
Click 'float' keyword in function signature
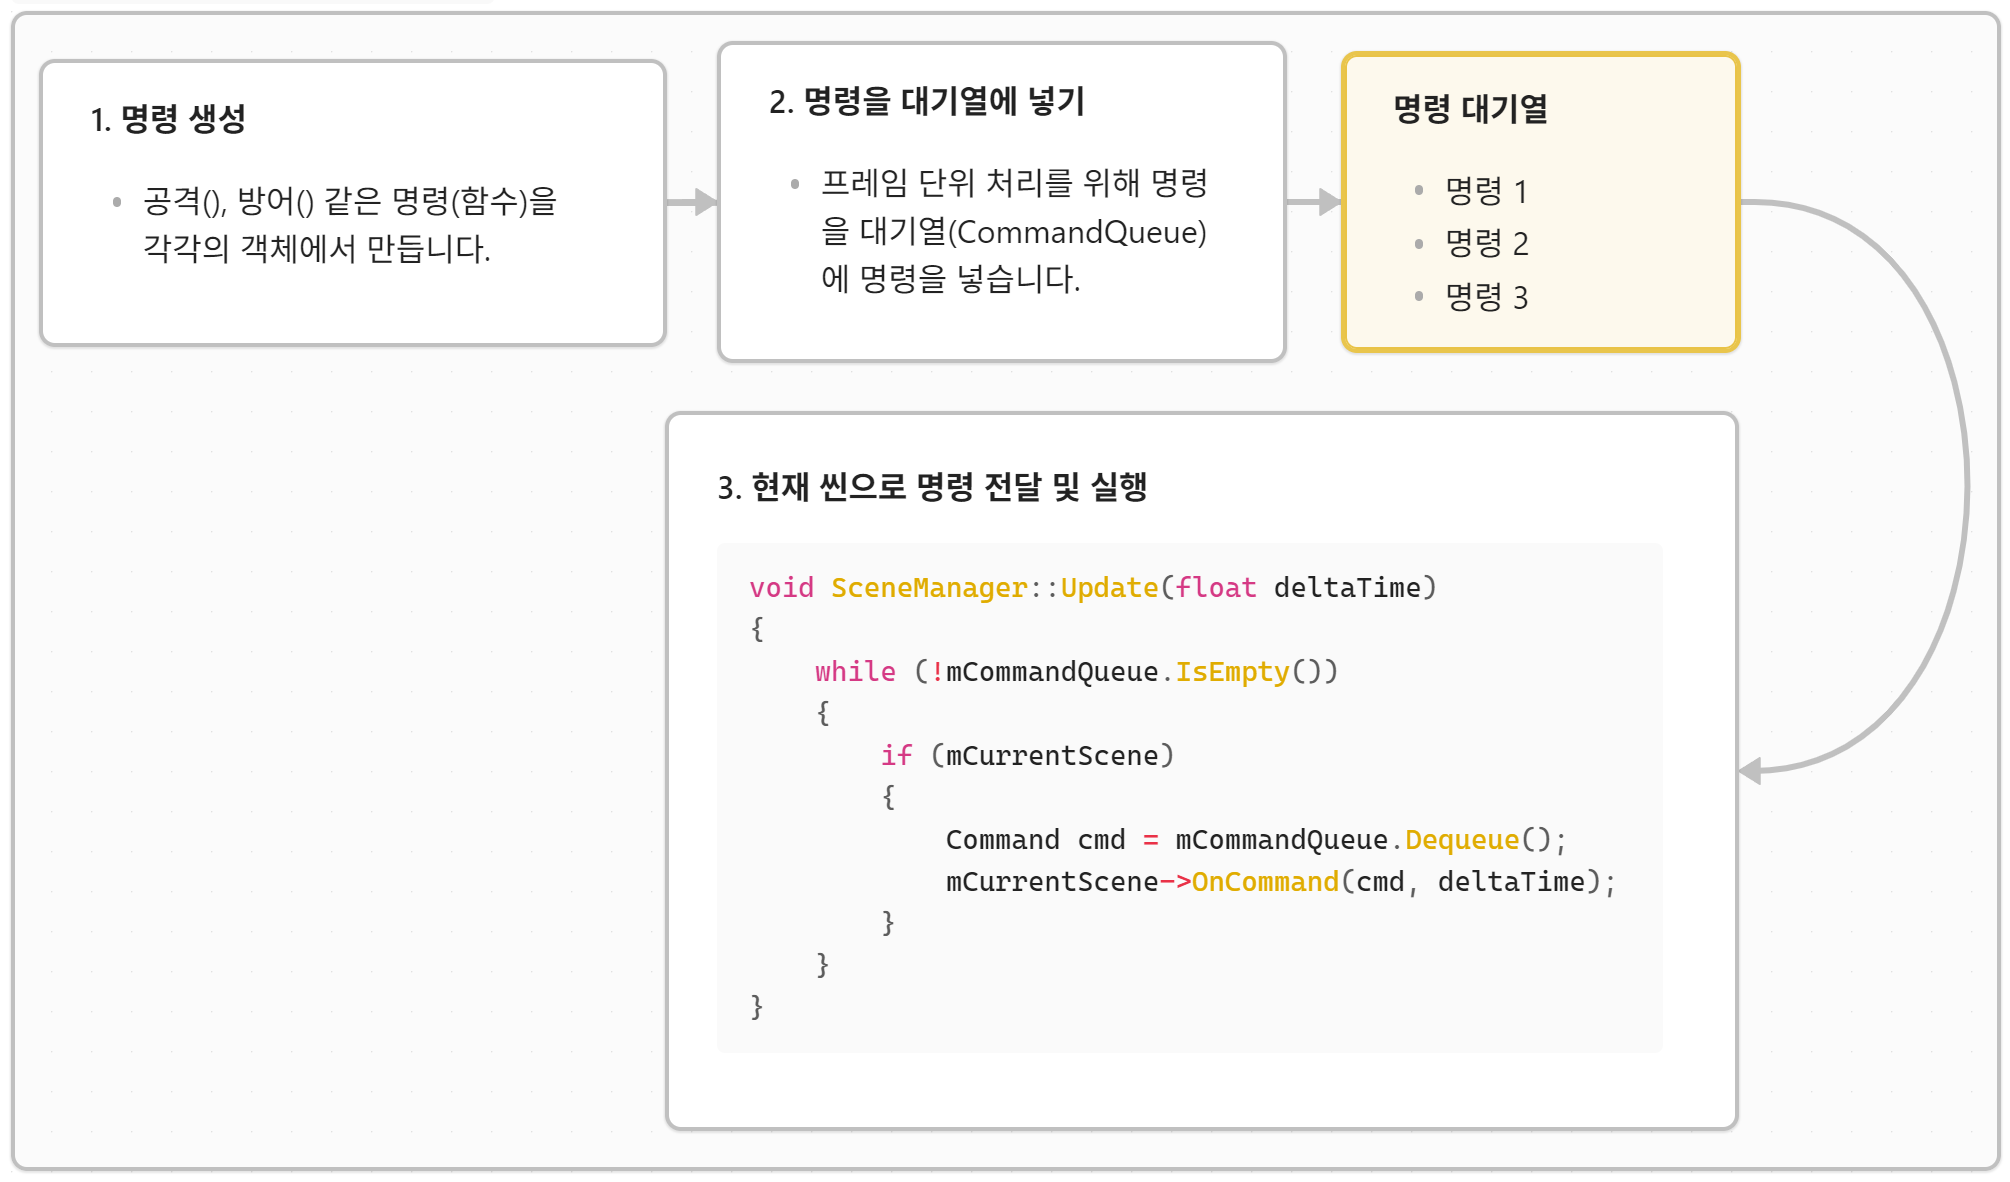click(x=1215, y=588)
